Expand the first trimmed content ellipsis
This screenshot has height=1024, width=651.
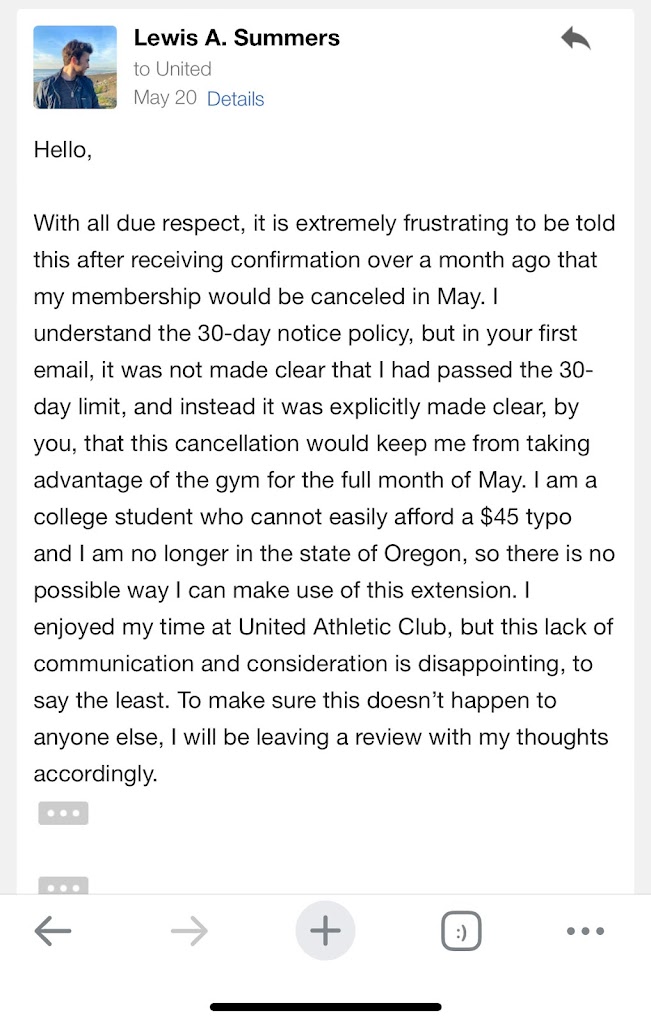click(x=63, y=813)
